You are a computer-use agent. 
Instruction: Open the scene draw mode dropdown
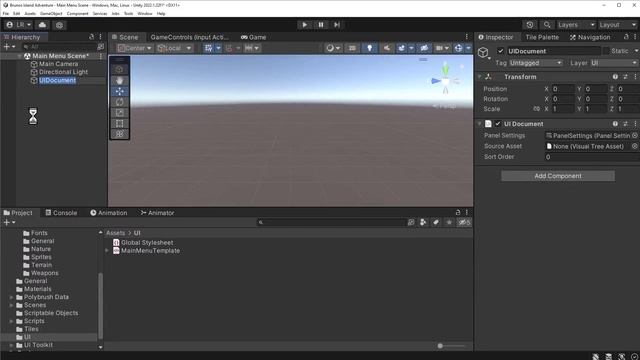pos(333,48)
